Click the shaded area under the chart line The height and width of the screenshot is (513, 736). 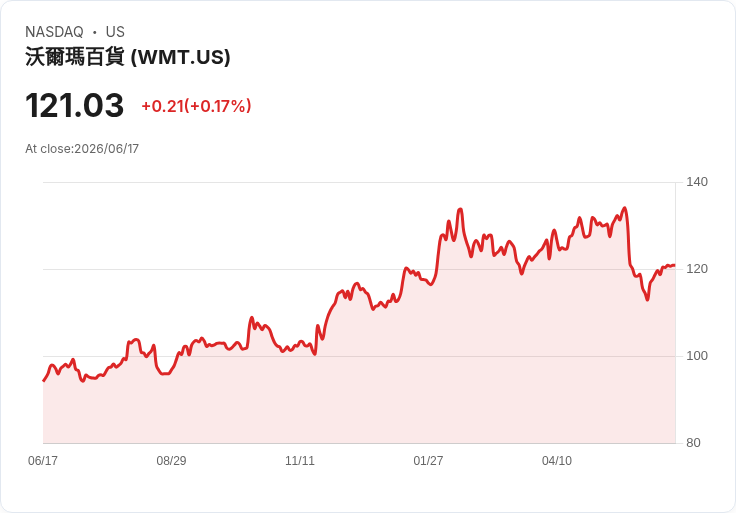pyautogui.click(x=359, y=385)
